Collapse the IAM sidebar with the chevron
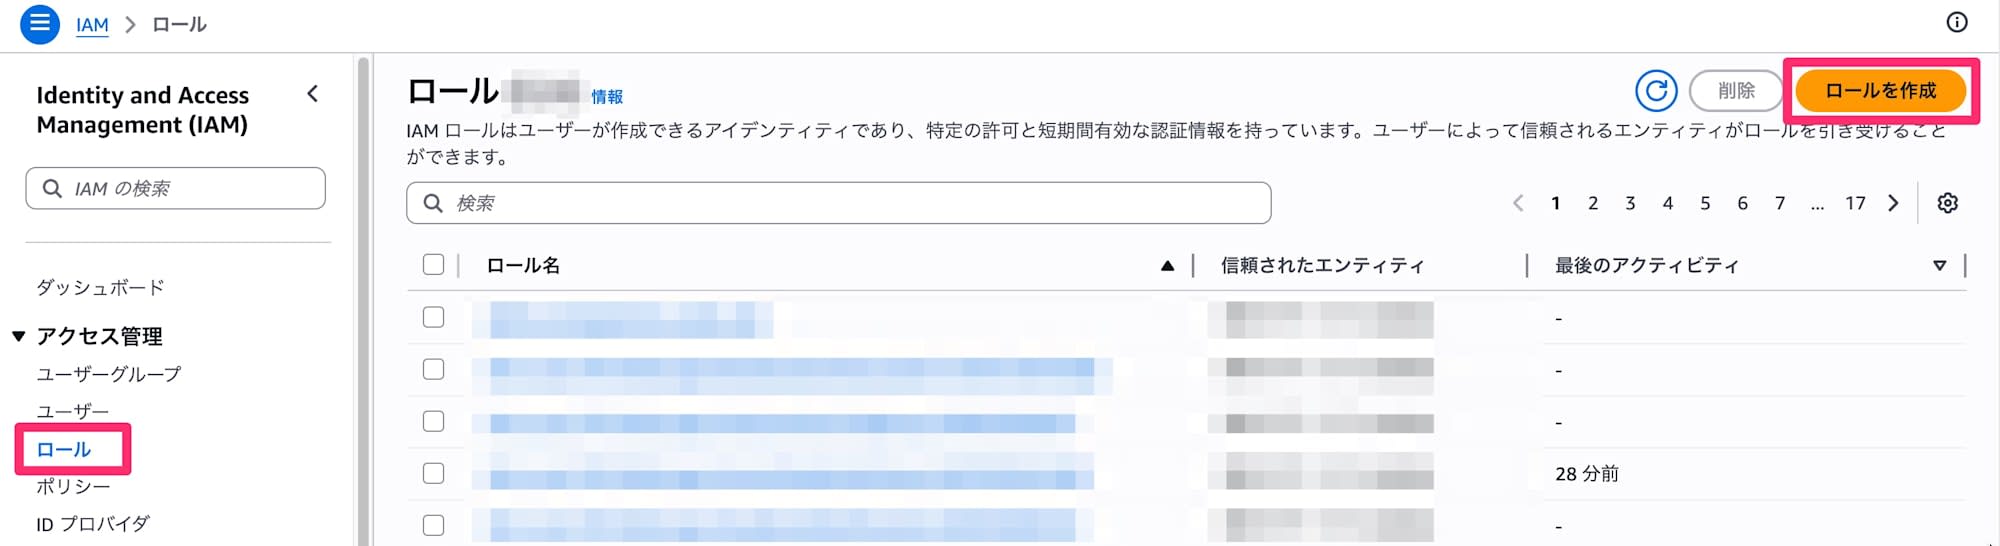The image size is (2000, 546). coord(313,94)
